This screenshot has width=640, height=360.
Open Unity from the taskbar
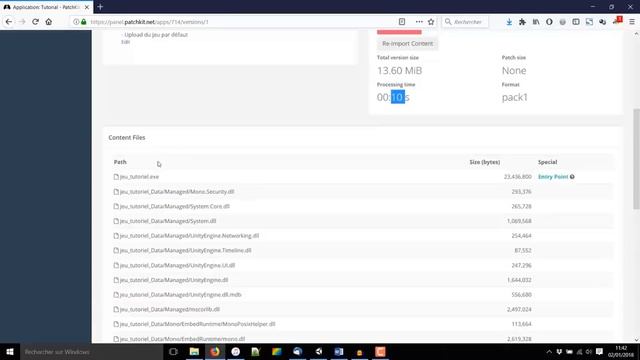click(319, 351)
